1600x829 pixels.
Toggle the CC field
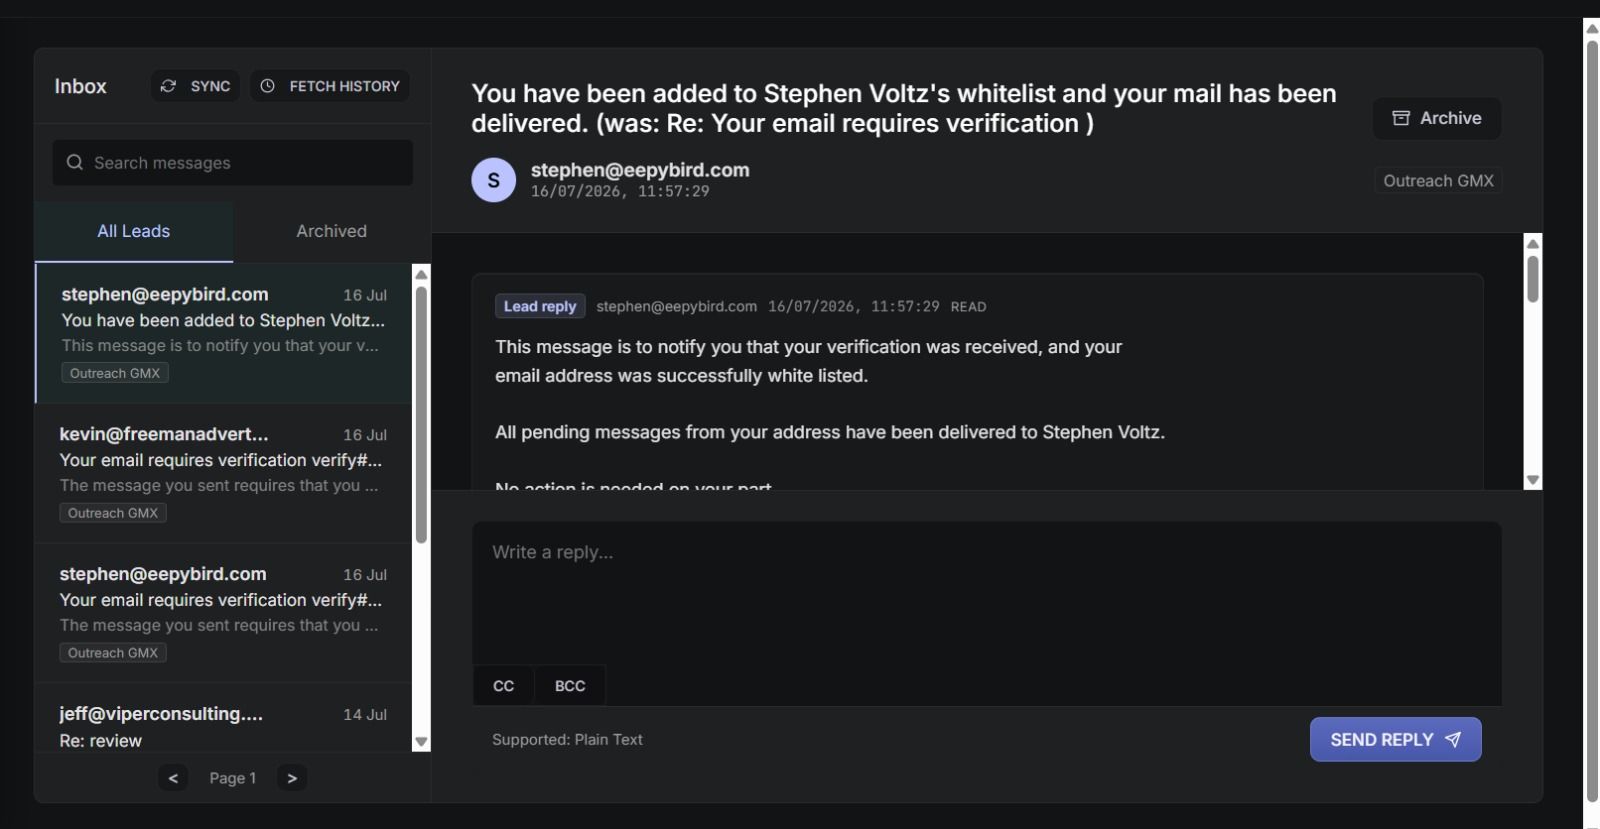point(503,686)
